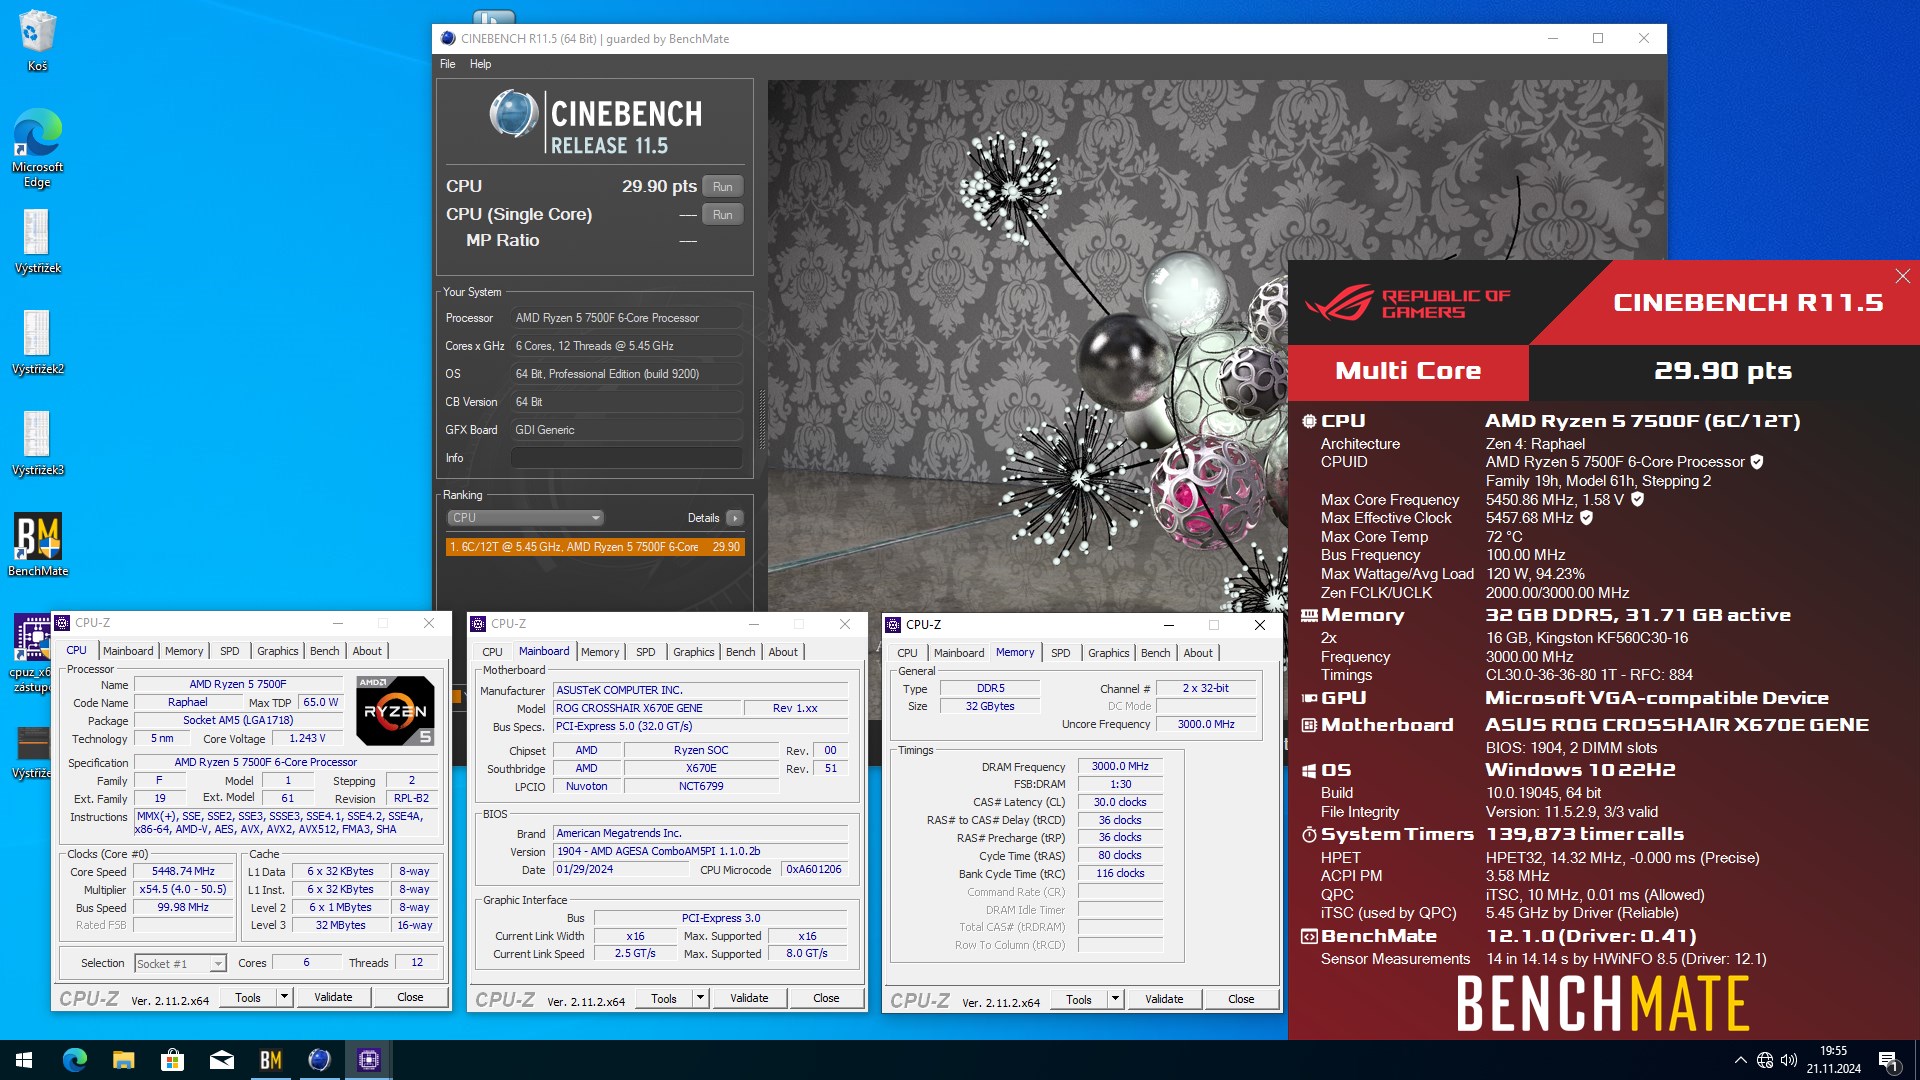1920x1080 pixels.
Task: Select the 6C/12T ranking result row
Action: click(x=595, y=547)
